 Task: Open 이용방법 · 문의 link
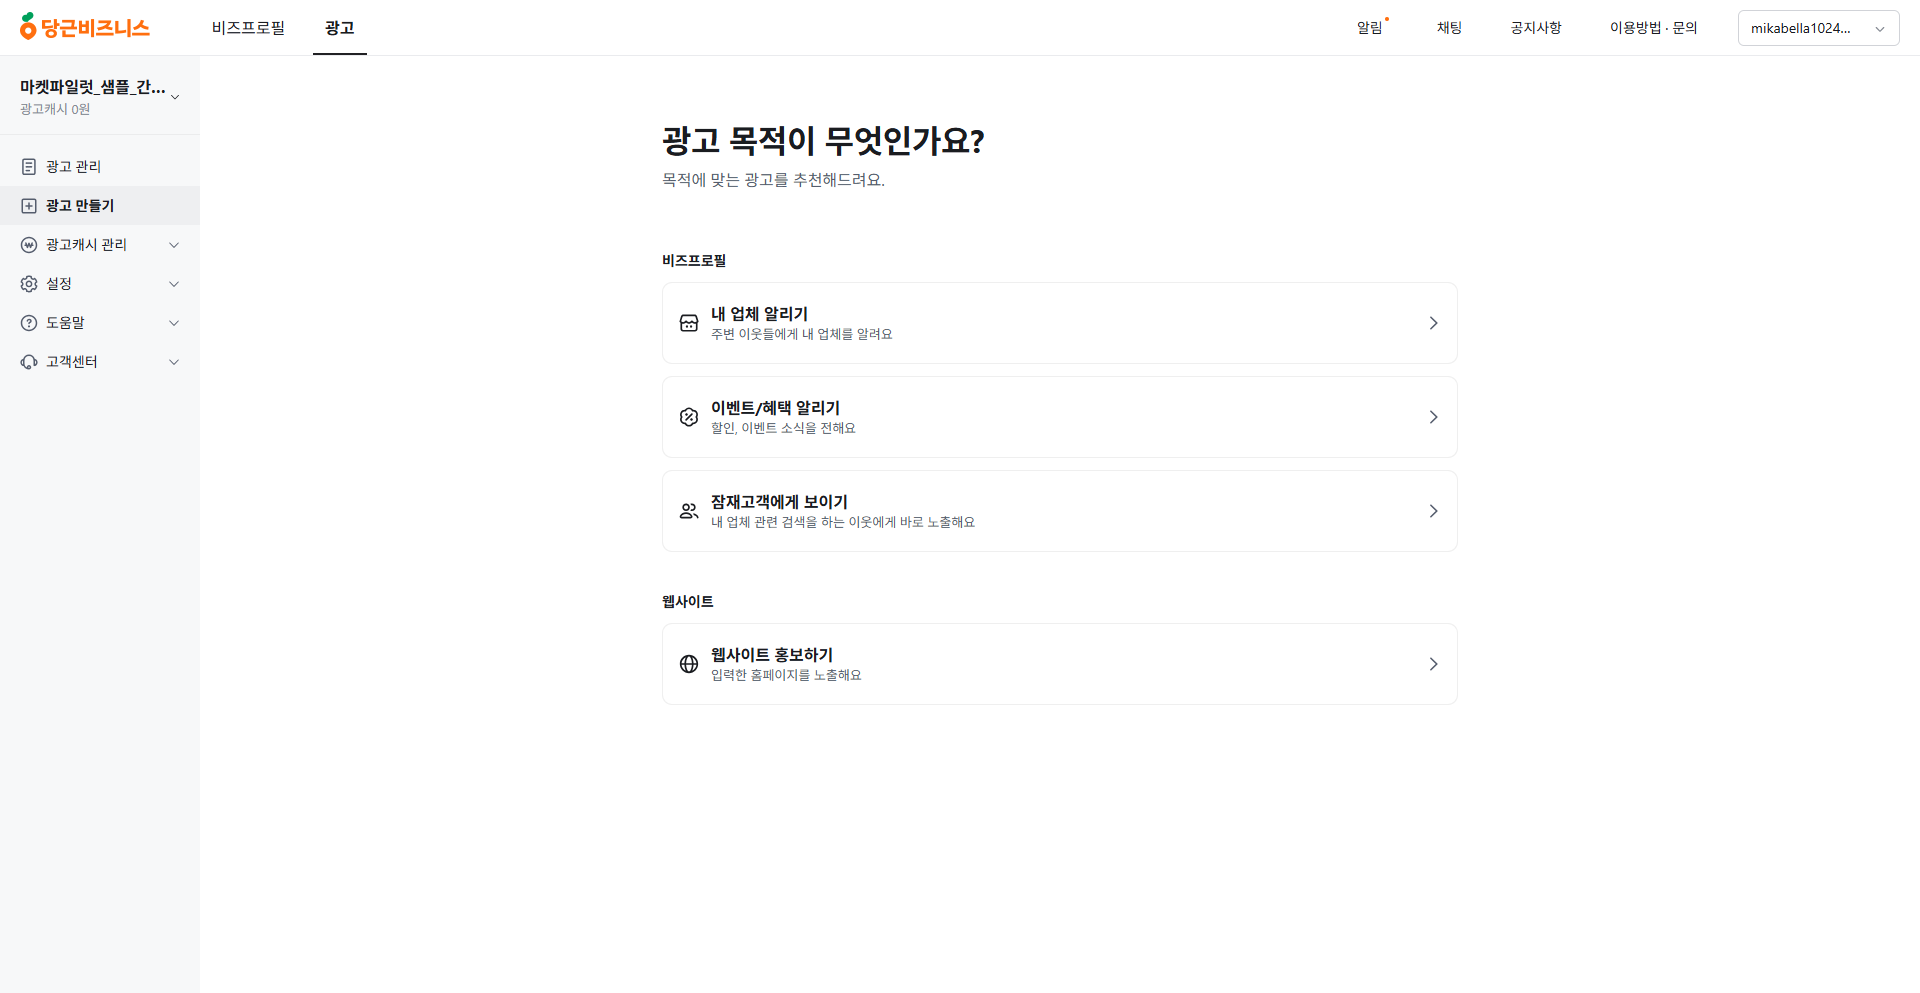click(1653, 28)
